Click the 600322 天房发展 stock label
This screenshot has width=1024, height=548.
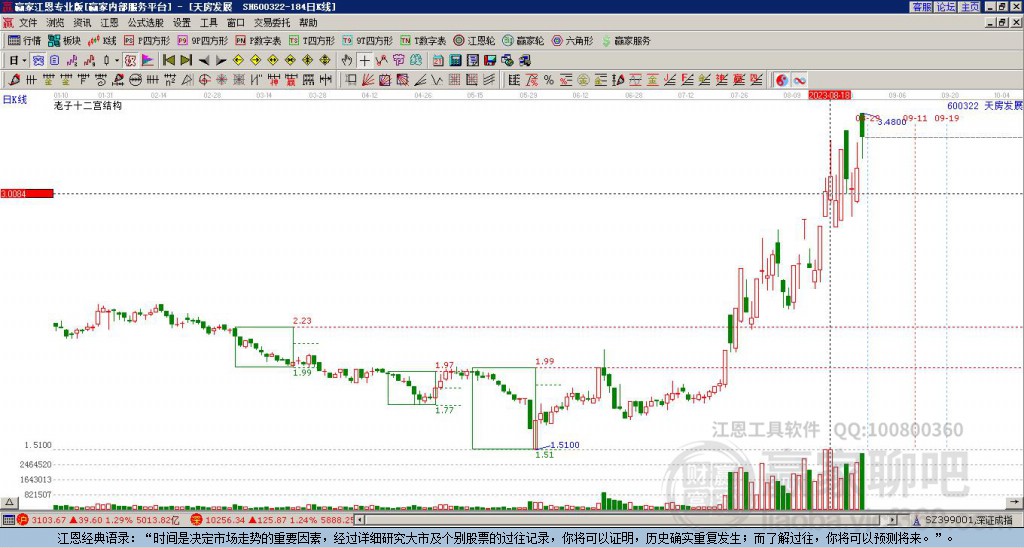(x=985, y=105)
